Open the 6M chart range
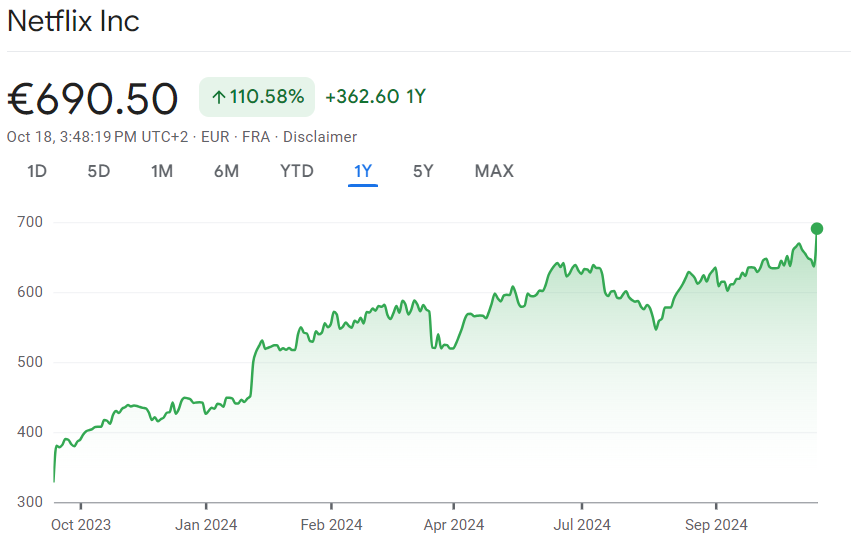The width and height of the screenshot is (851, 550). (x=226, y=171)
